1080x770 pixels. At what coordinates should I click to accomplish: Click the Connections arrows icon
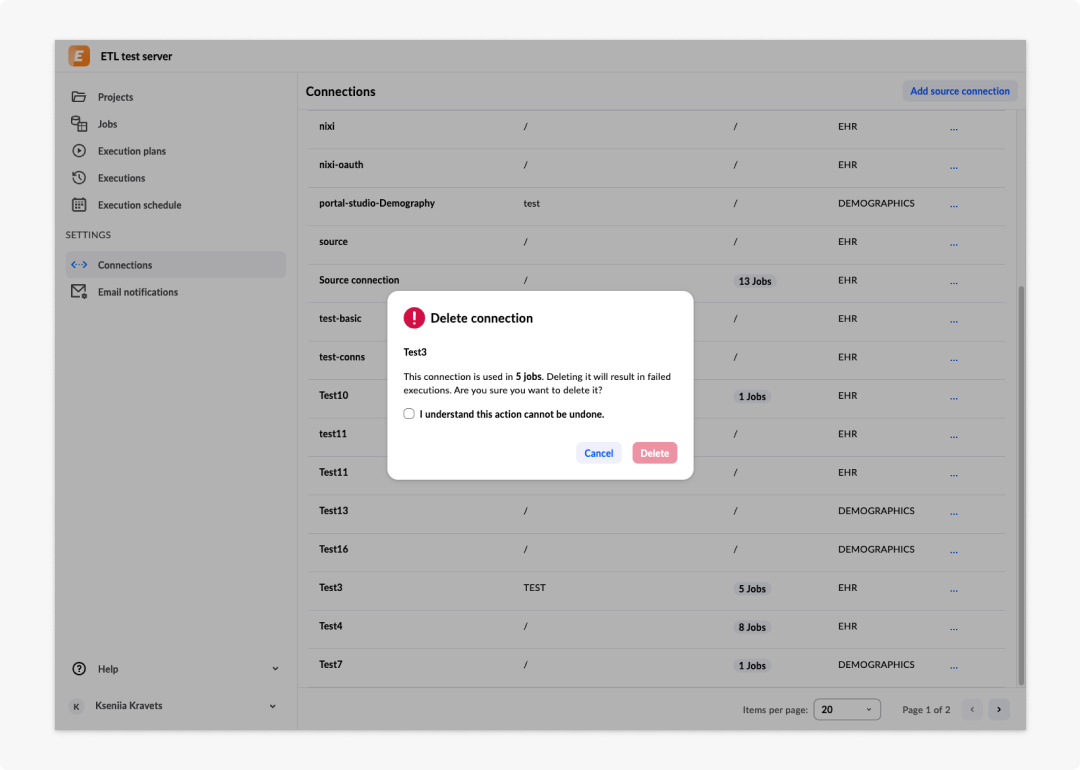click(x=79, y=264)
